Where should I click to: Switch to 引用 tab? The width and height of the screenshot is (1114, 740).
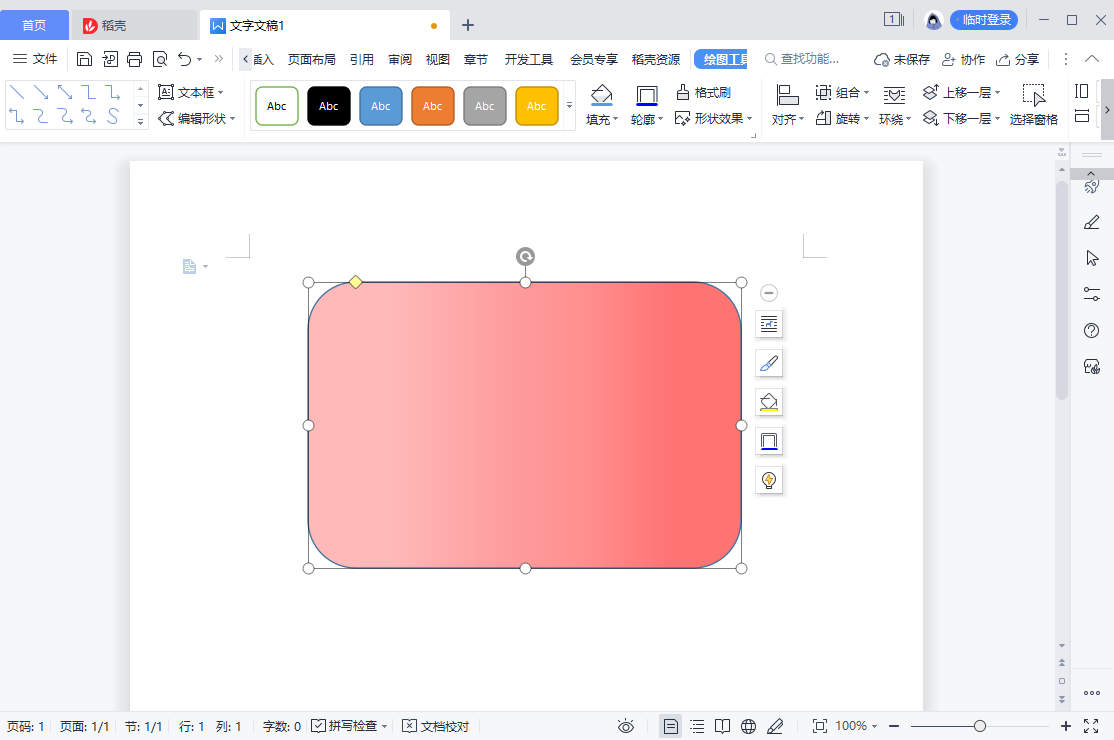(x=362, y=60)
